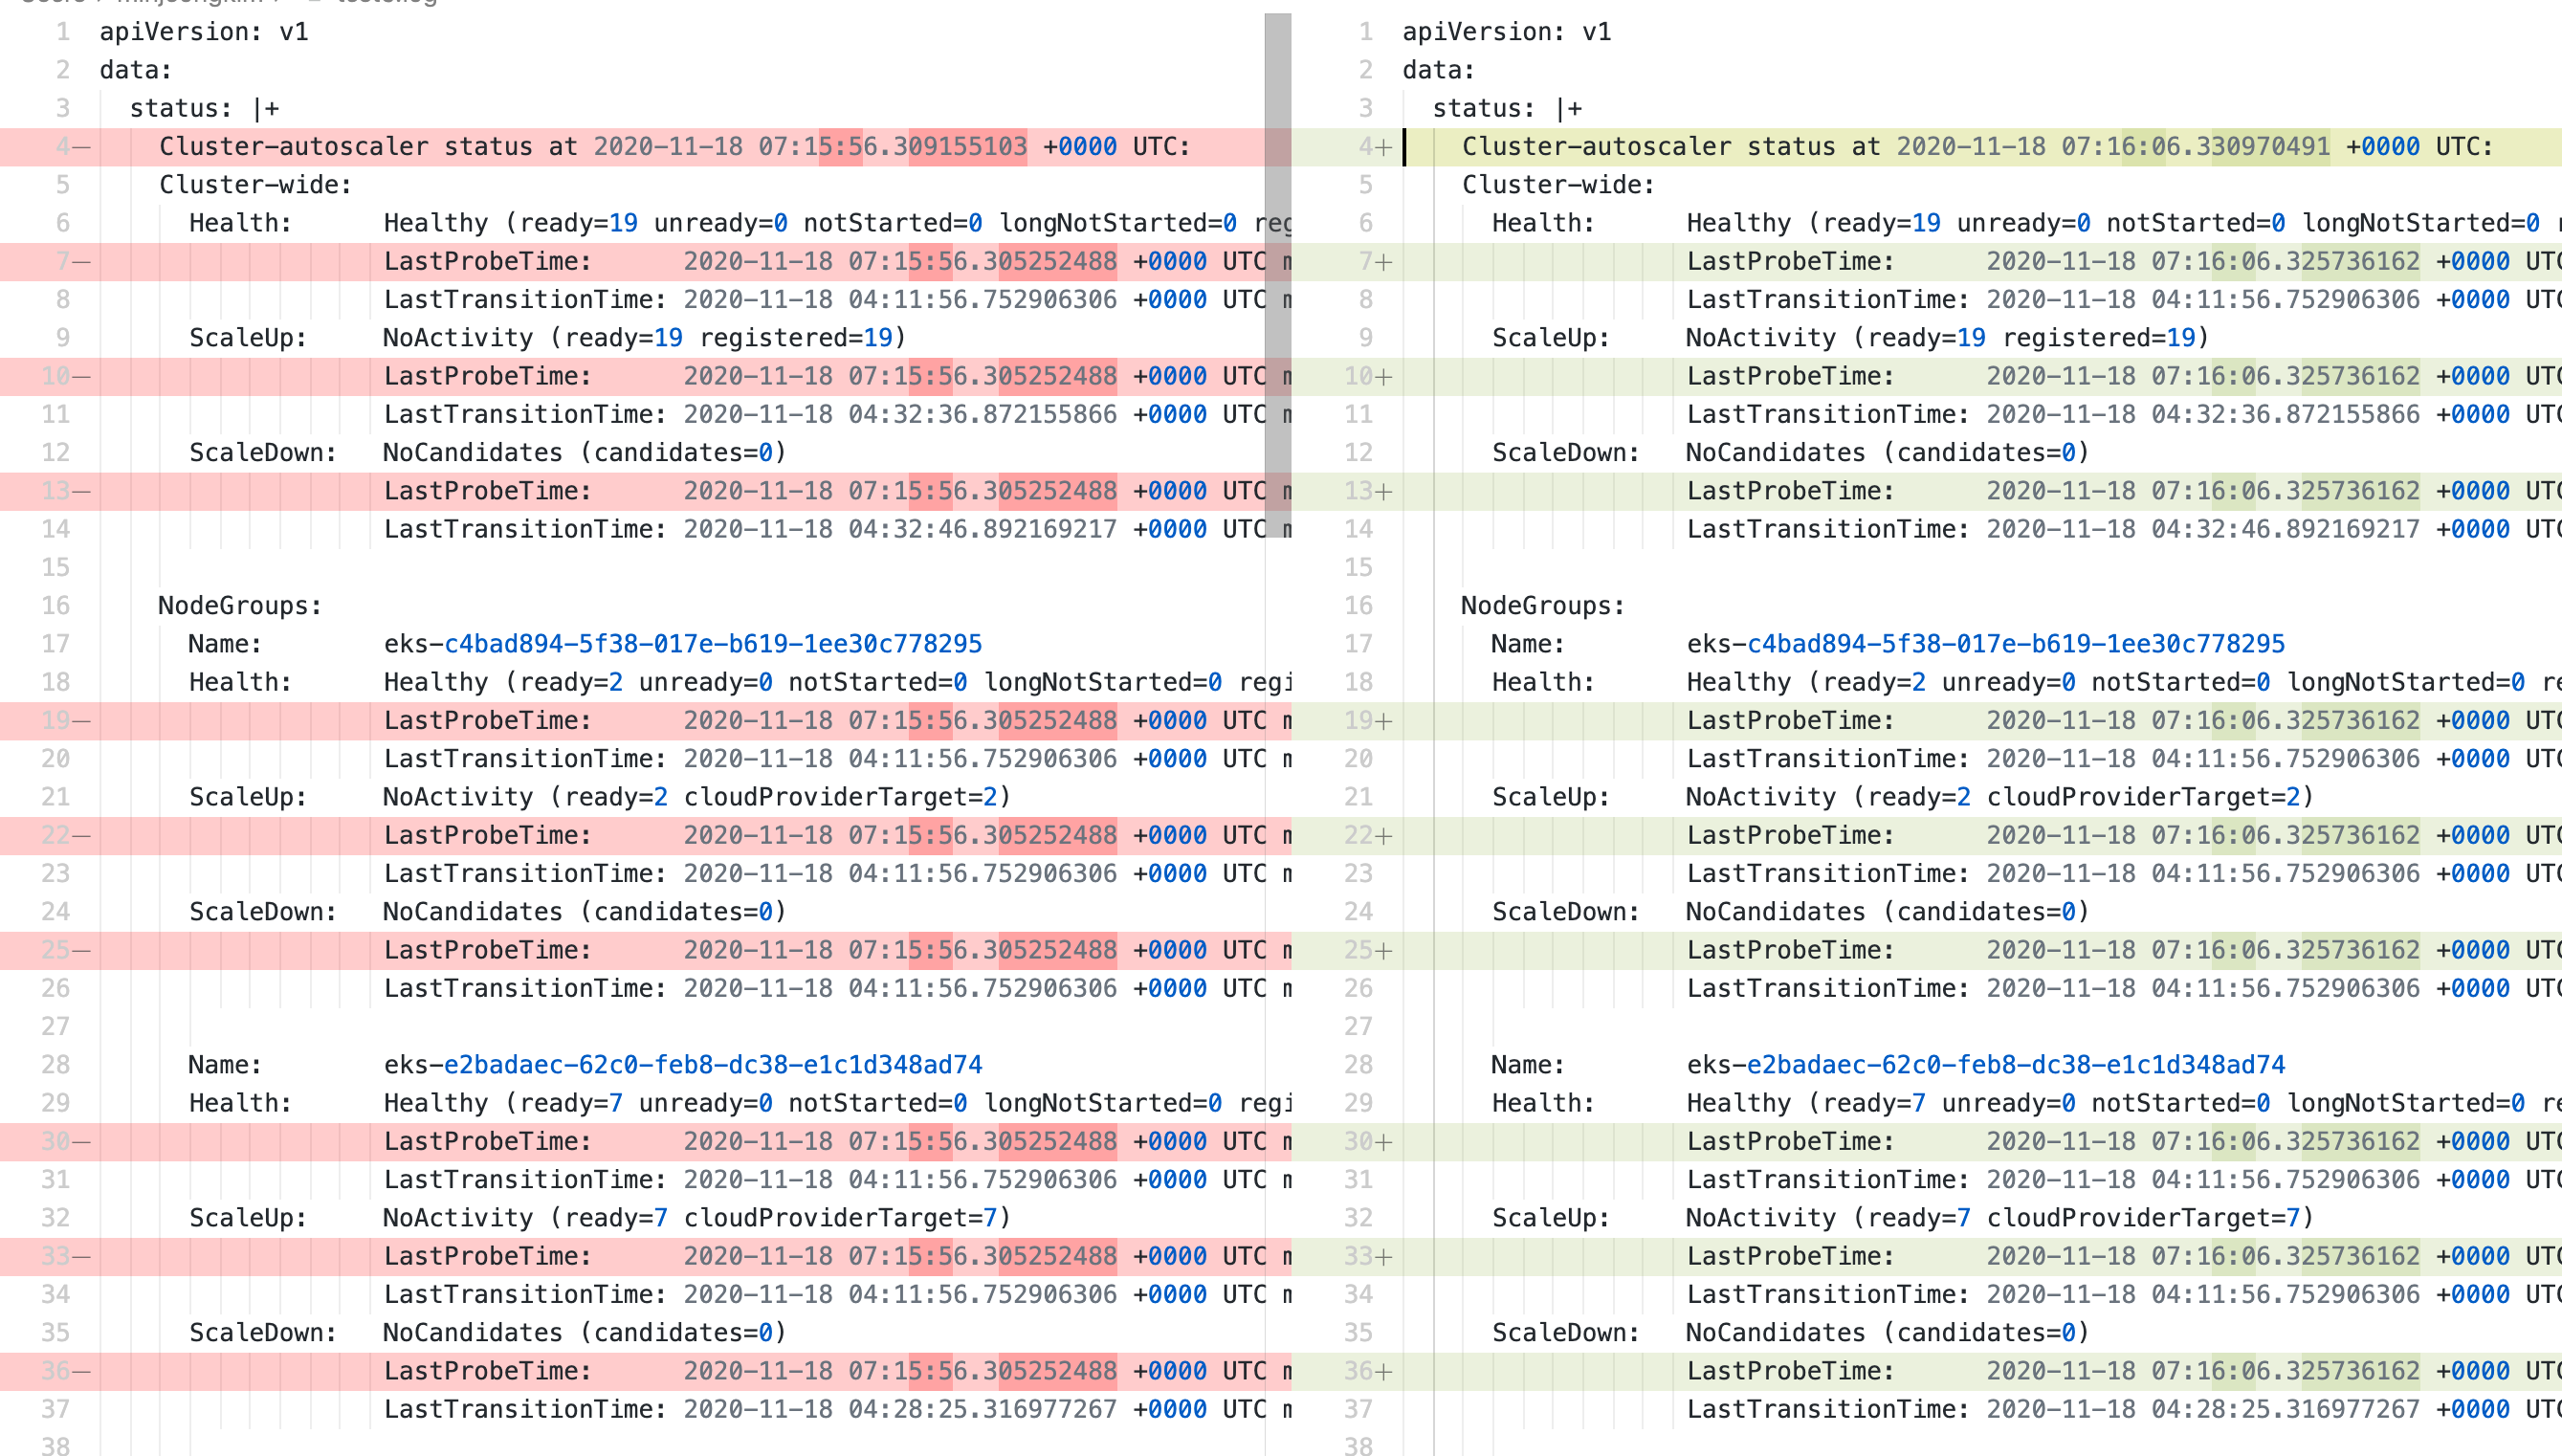This screenshot has height=1456, width=2562.
Task: Place cursor on left 'NodeGroups:' line text
Action: tap(240, 606)
